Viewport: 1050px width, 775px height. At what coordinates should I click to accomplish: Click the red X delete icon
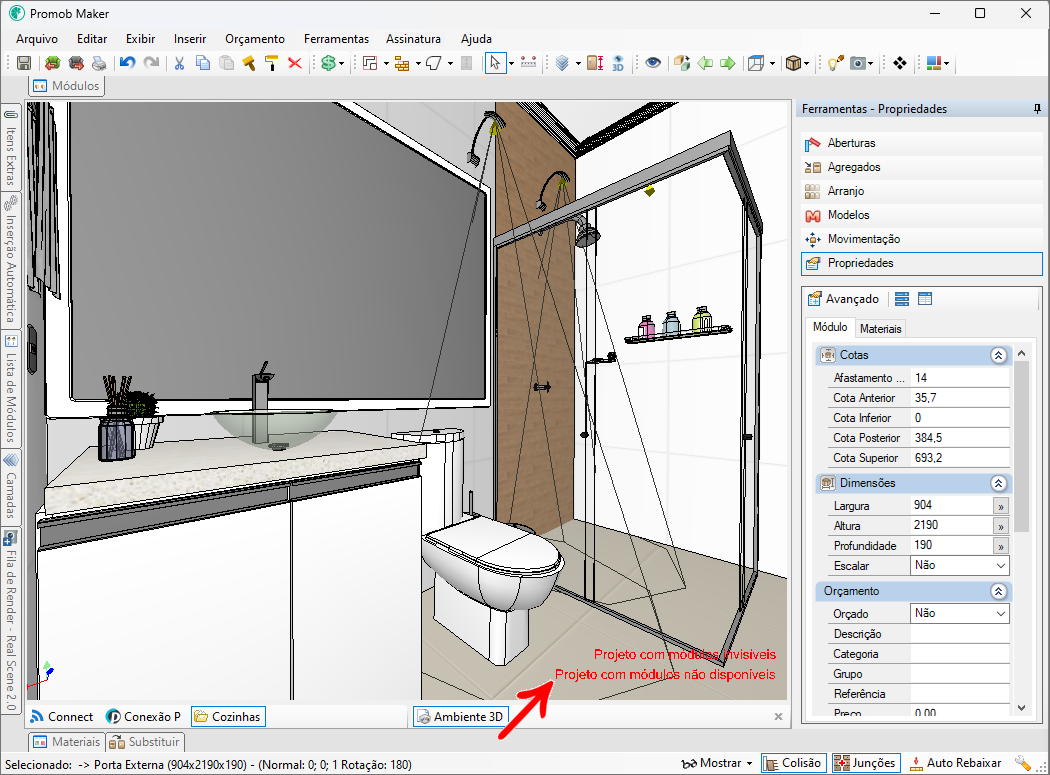pyautogui.click(x=295, y=63)
